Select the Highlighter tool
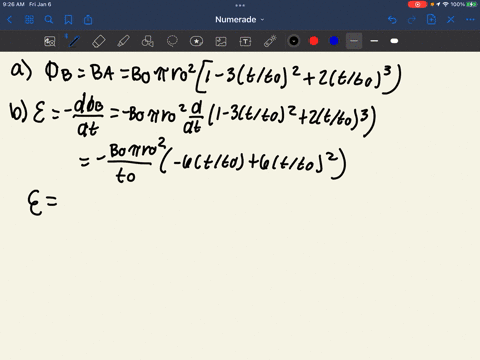 tap(123, 41)
